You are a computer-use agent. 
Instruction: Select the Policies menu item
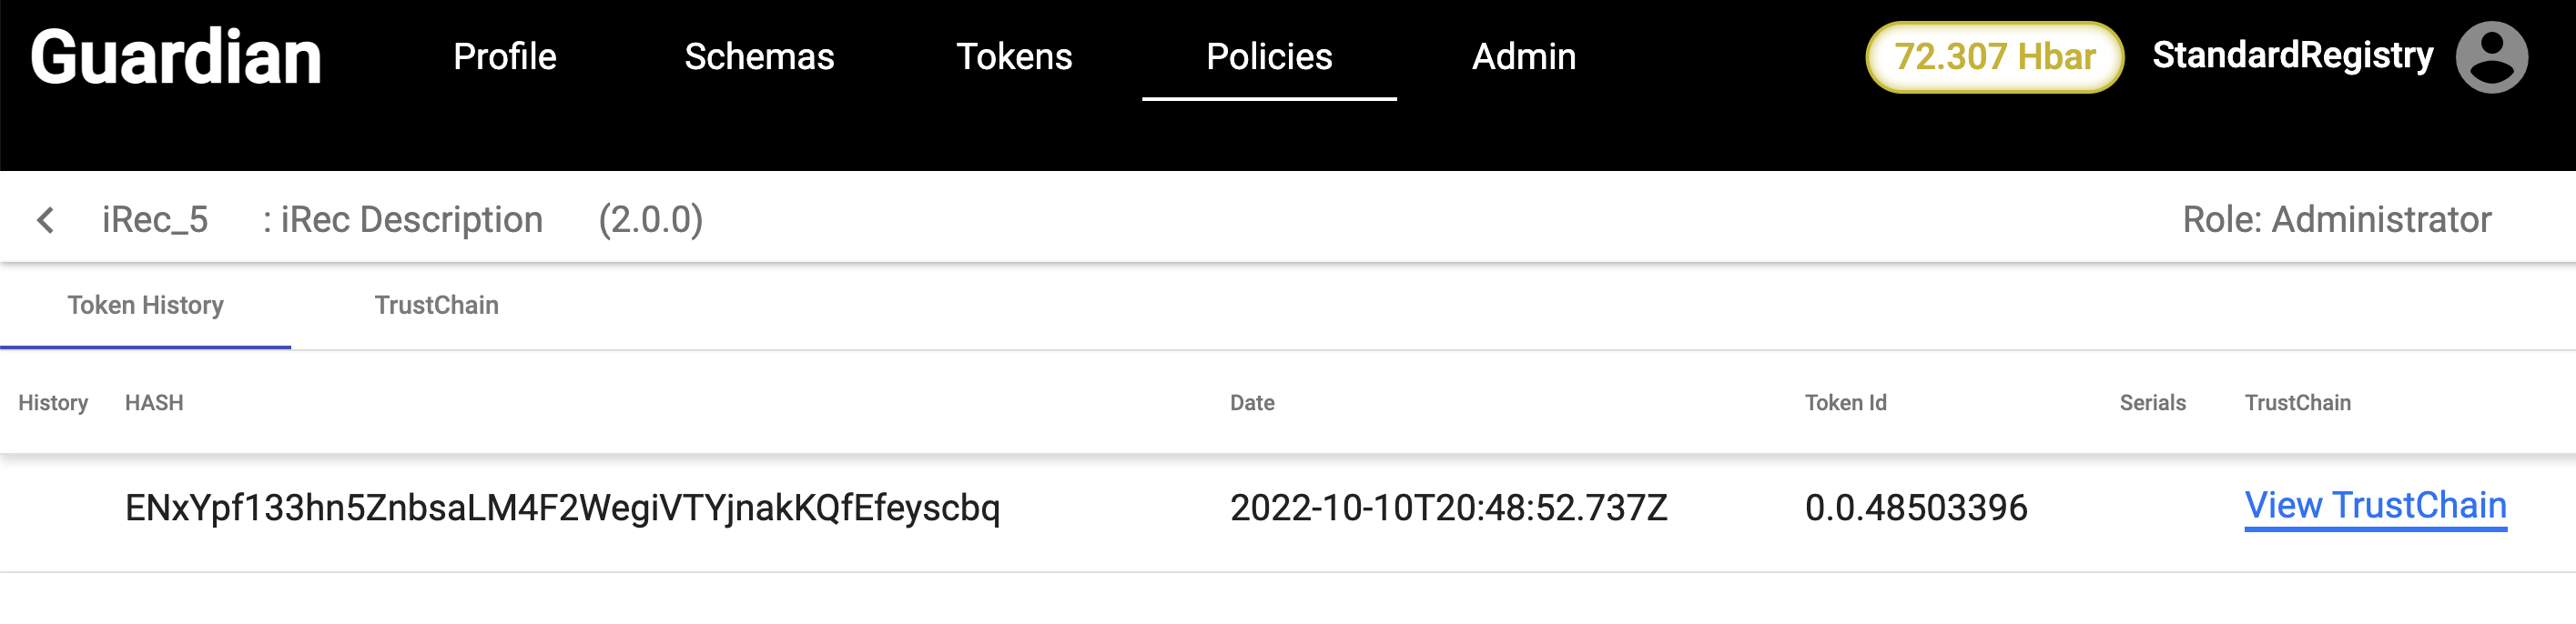[1269, 57]
